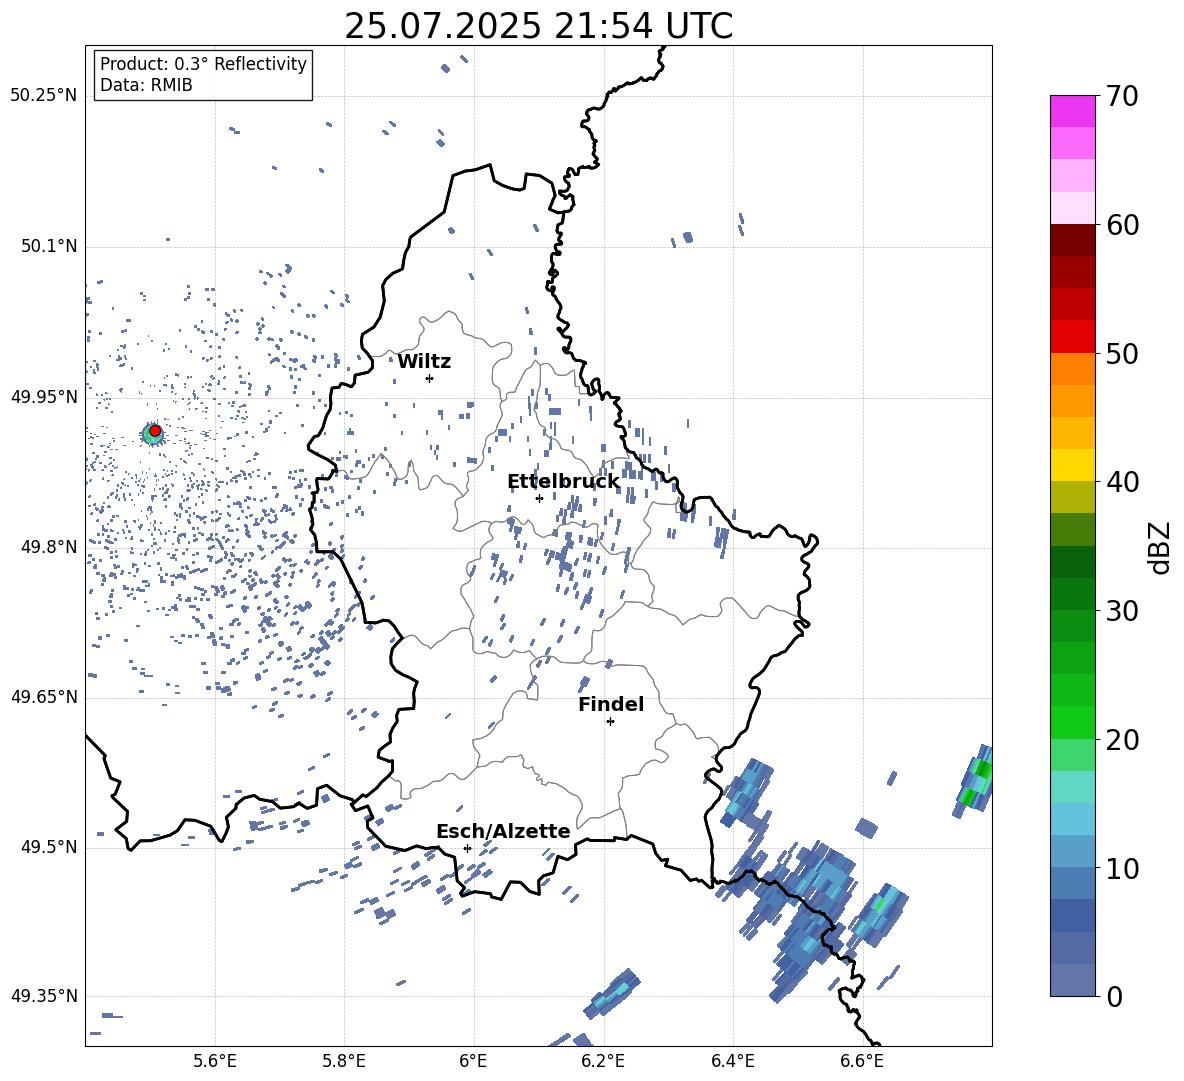Click the Data: RMIB text
This screenshot has height=1081, width=1184.
pos(146,85)
